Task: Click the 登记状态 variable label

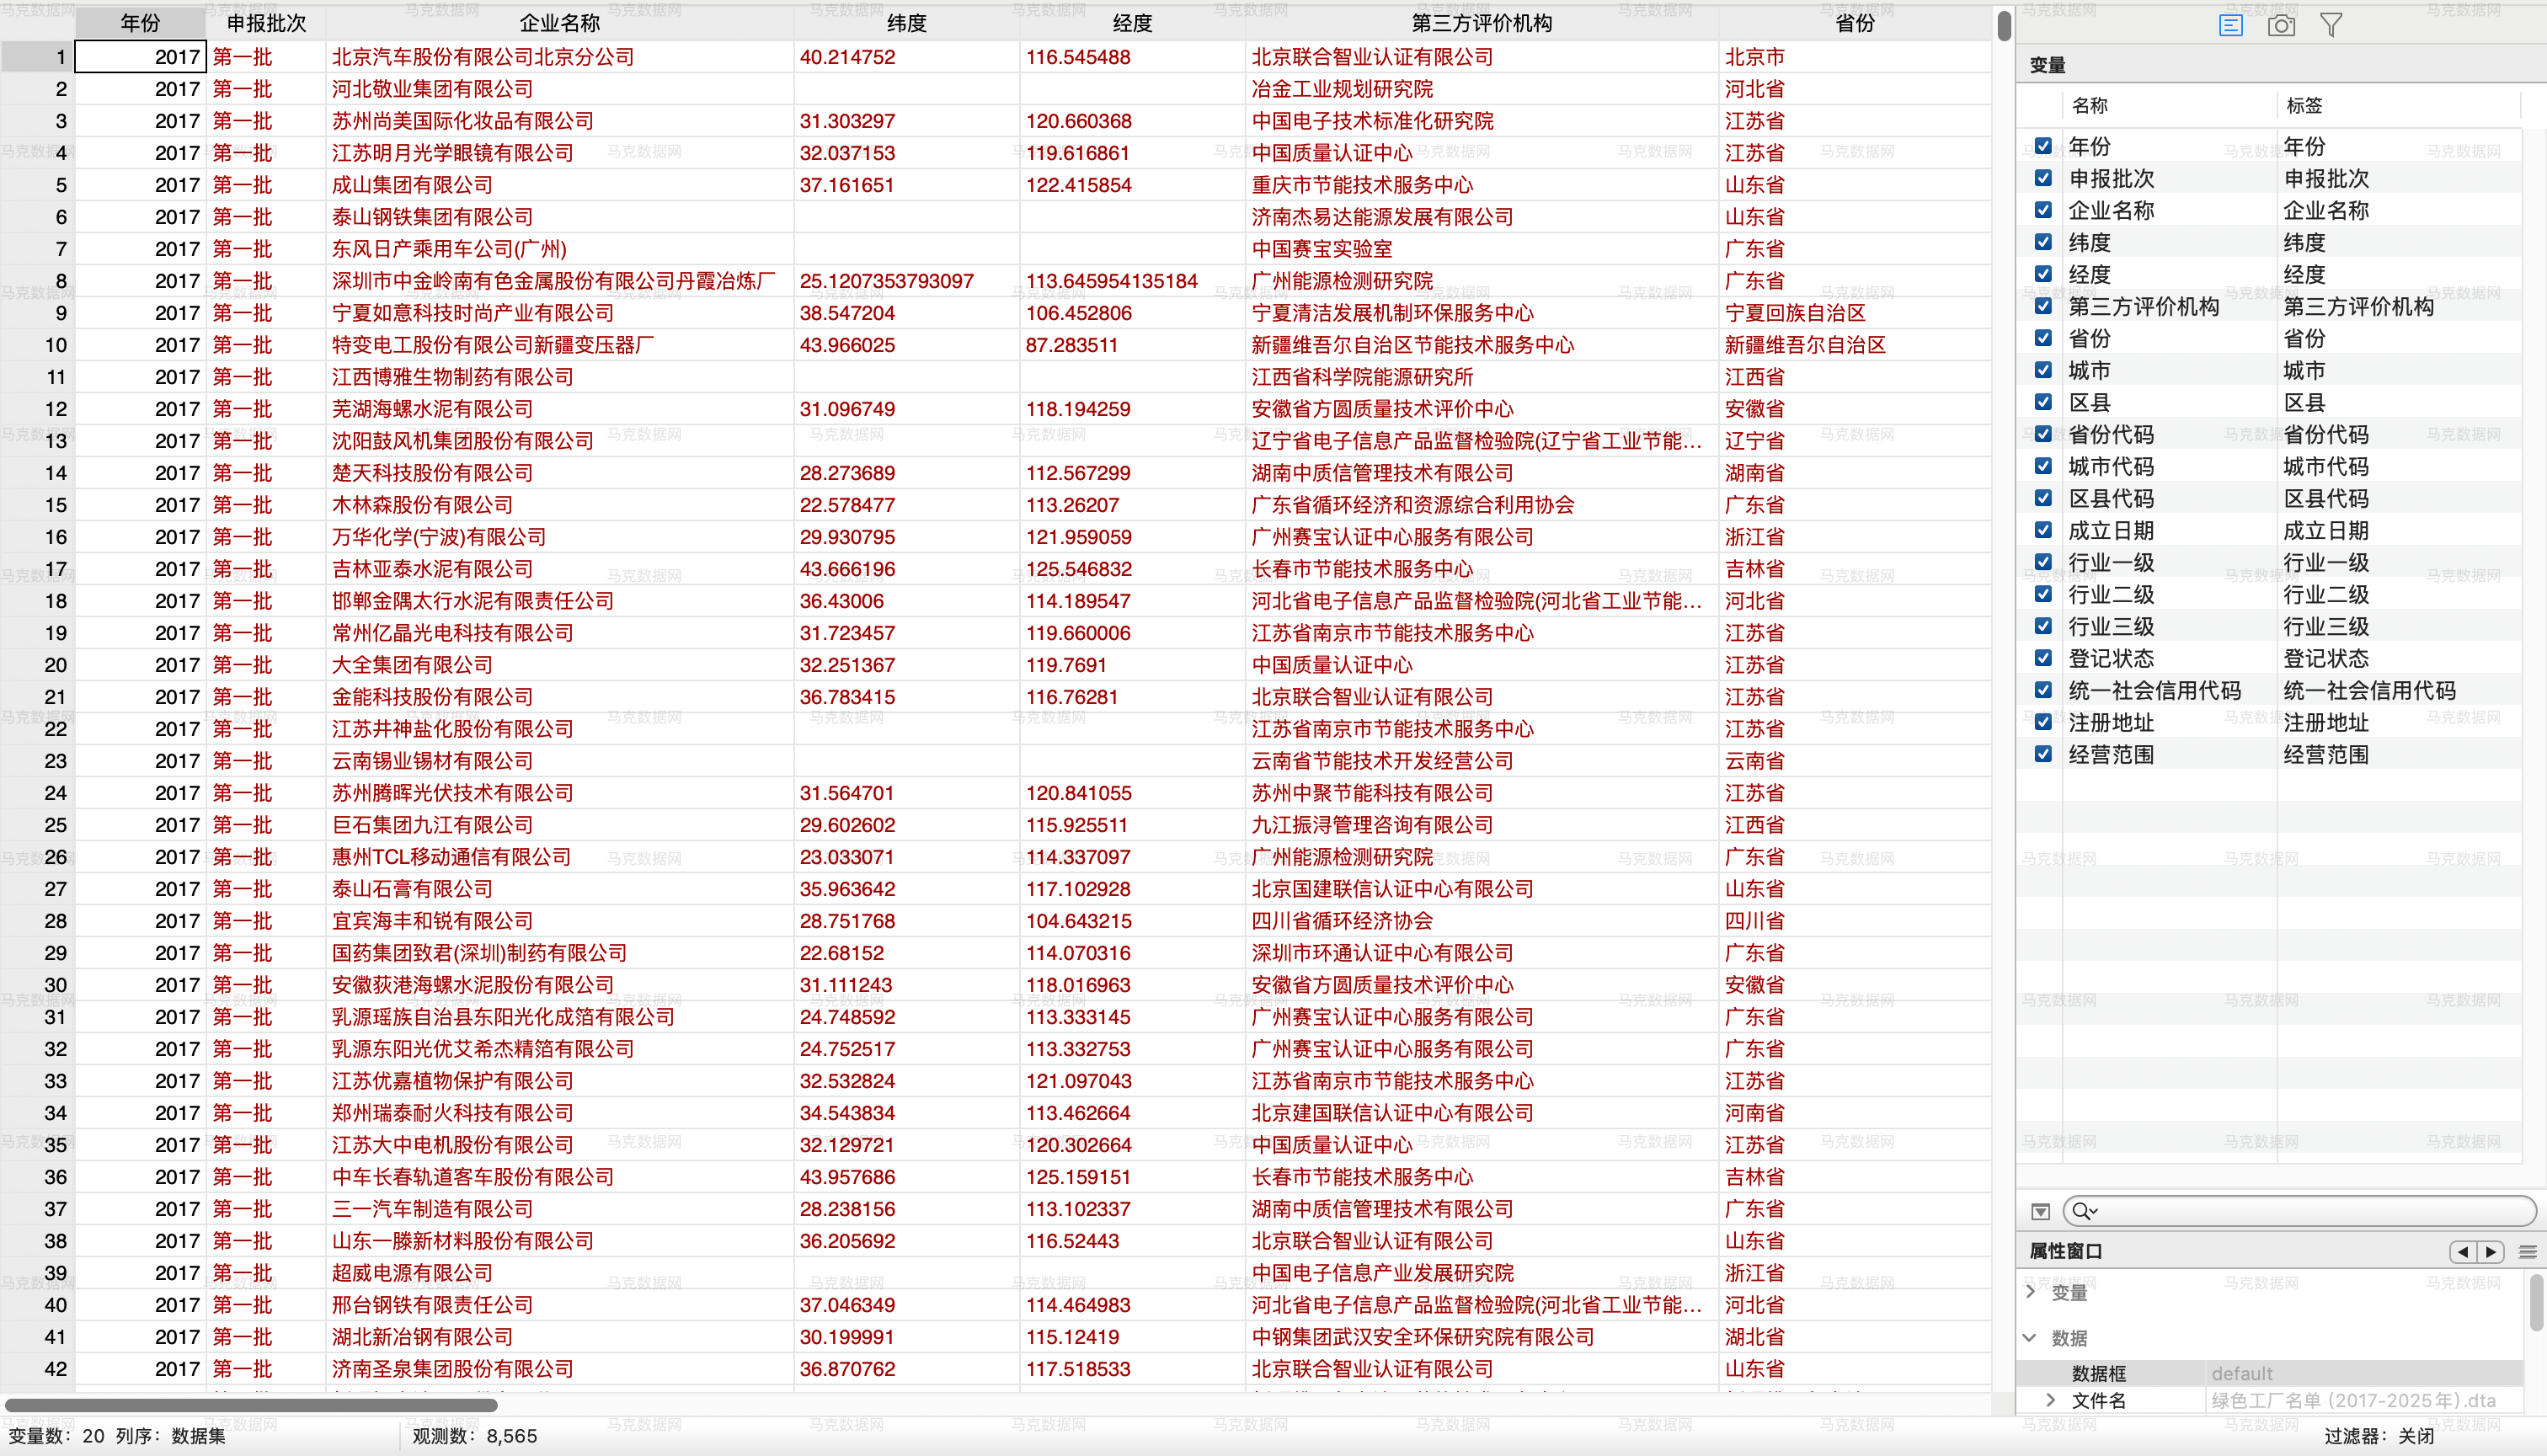Action: (2326, 658)
